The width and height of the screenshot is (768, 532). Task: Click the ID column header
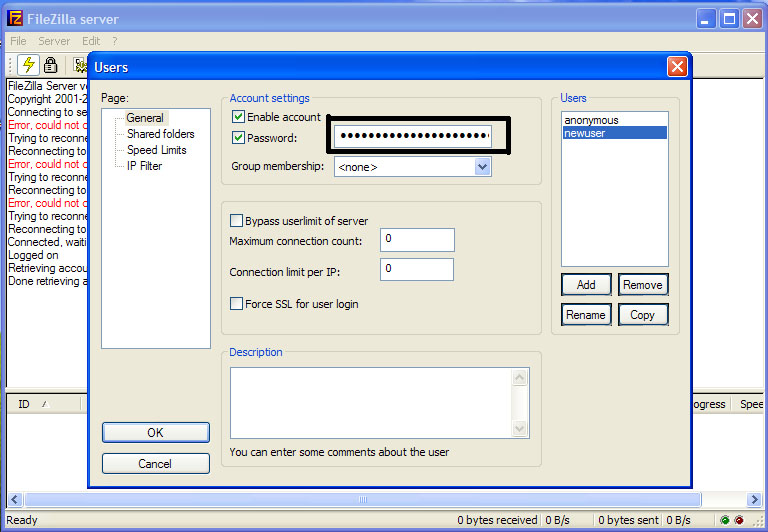[43, 404]
